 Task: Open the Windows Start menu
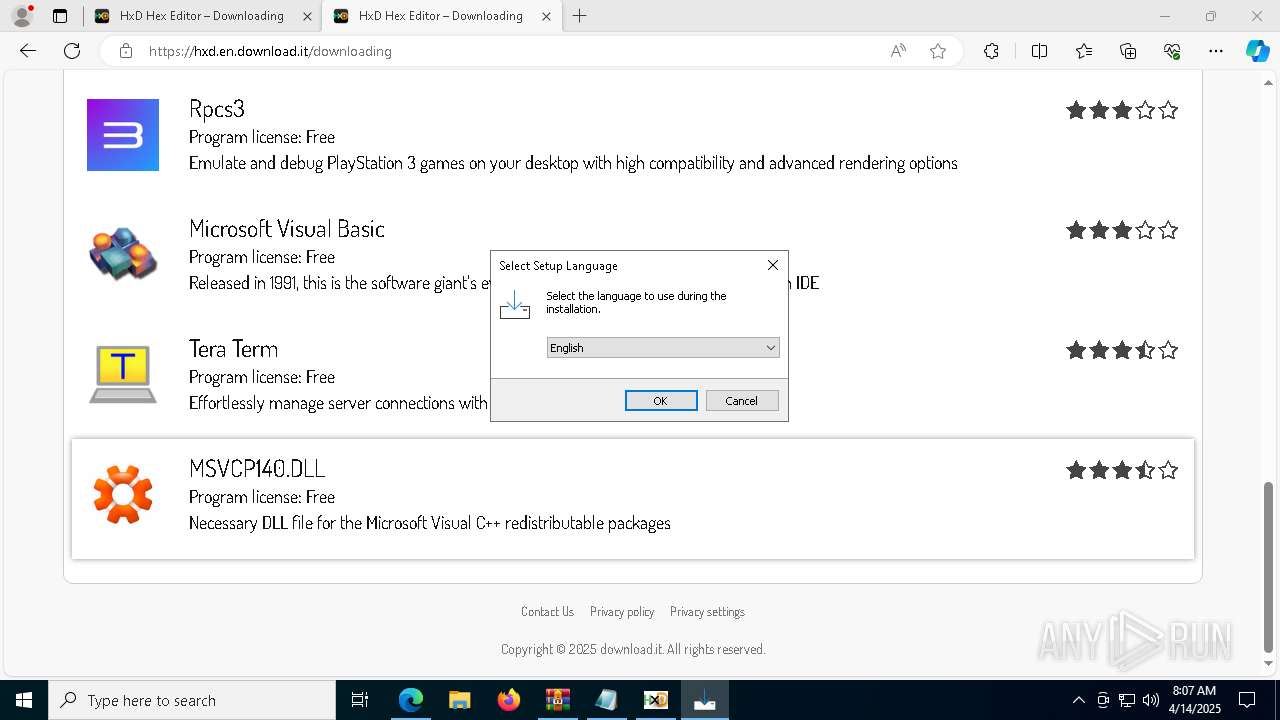click(x=24, y=700)
